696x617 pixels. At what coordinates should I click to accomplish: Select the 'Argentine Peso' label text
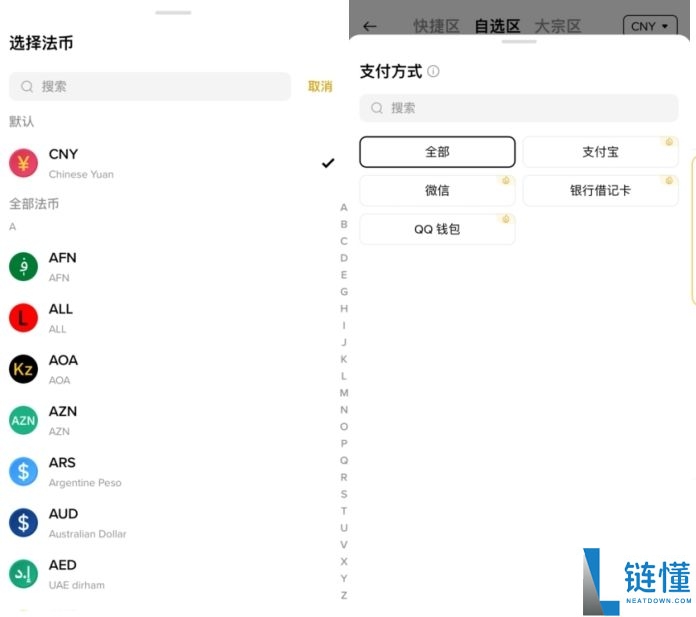tap(85, 483)
